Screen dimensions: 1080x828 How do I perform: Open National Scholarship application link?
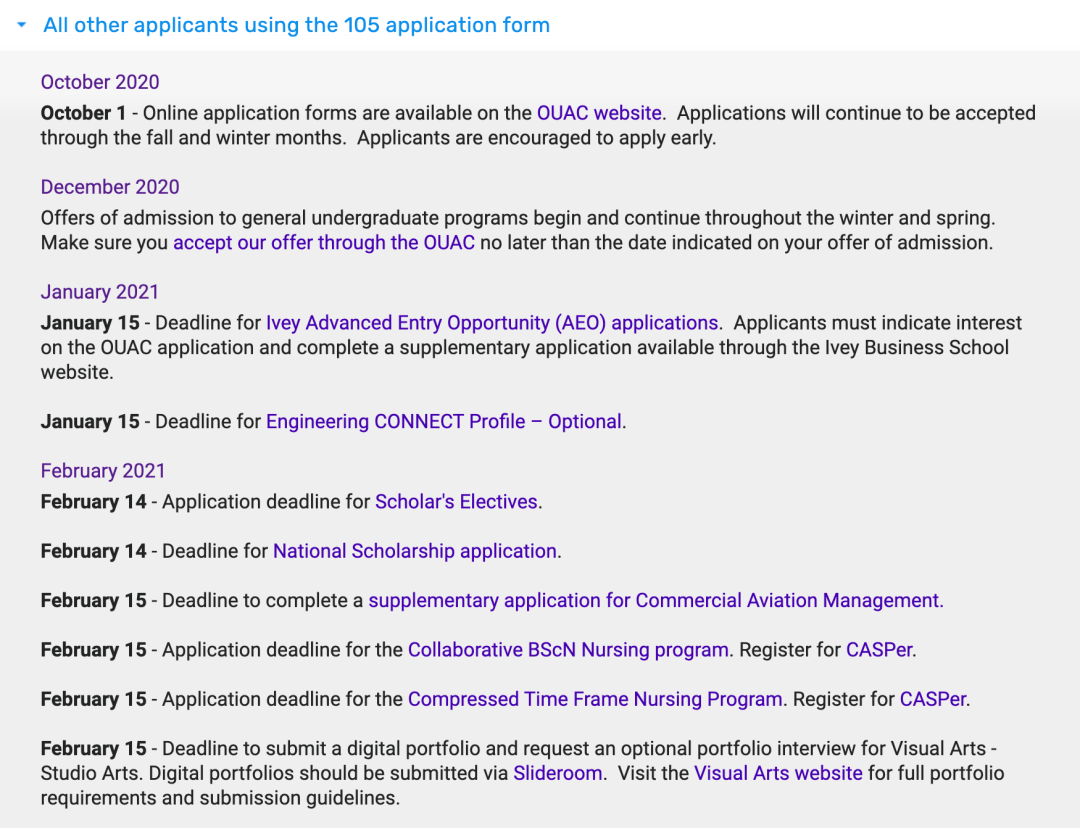(x=415, y=551)
